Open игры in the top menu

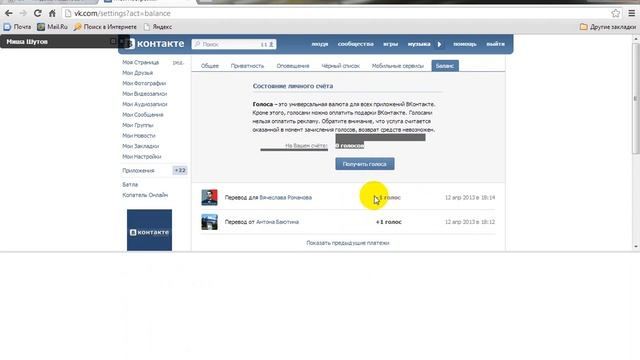(391, 44)
